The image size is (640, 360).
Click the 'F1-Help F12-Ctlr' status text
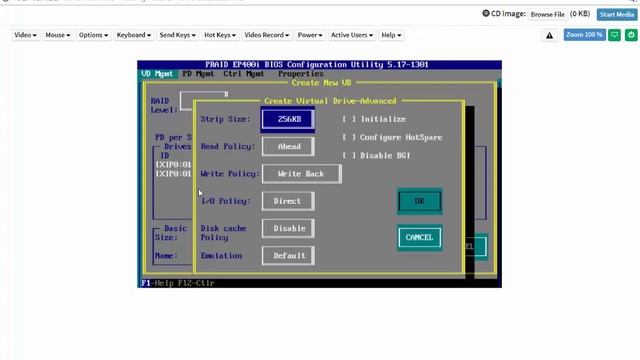178,283
